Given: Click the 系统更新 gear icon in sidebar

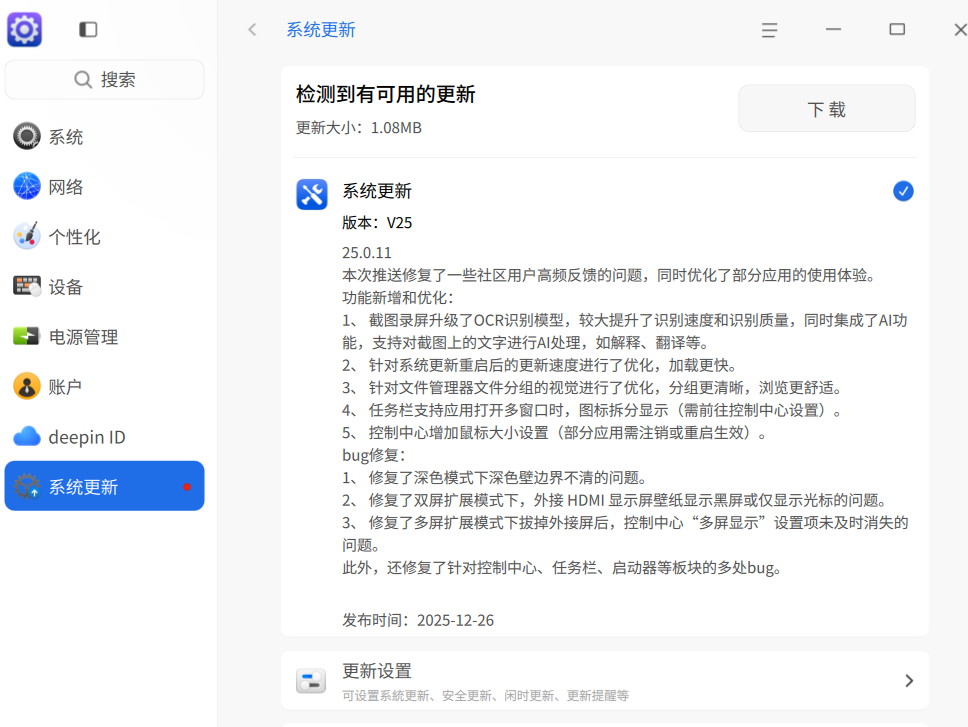Looking at the screenshot, I should [x=27, y=486].
